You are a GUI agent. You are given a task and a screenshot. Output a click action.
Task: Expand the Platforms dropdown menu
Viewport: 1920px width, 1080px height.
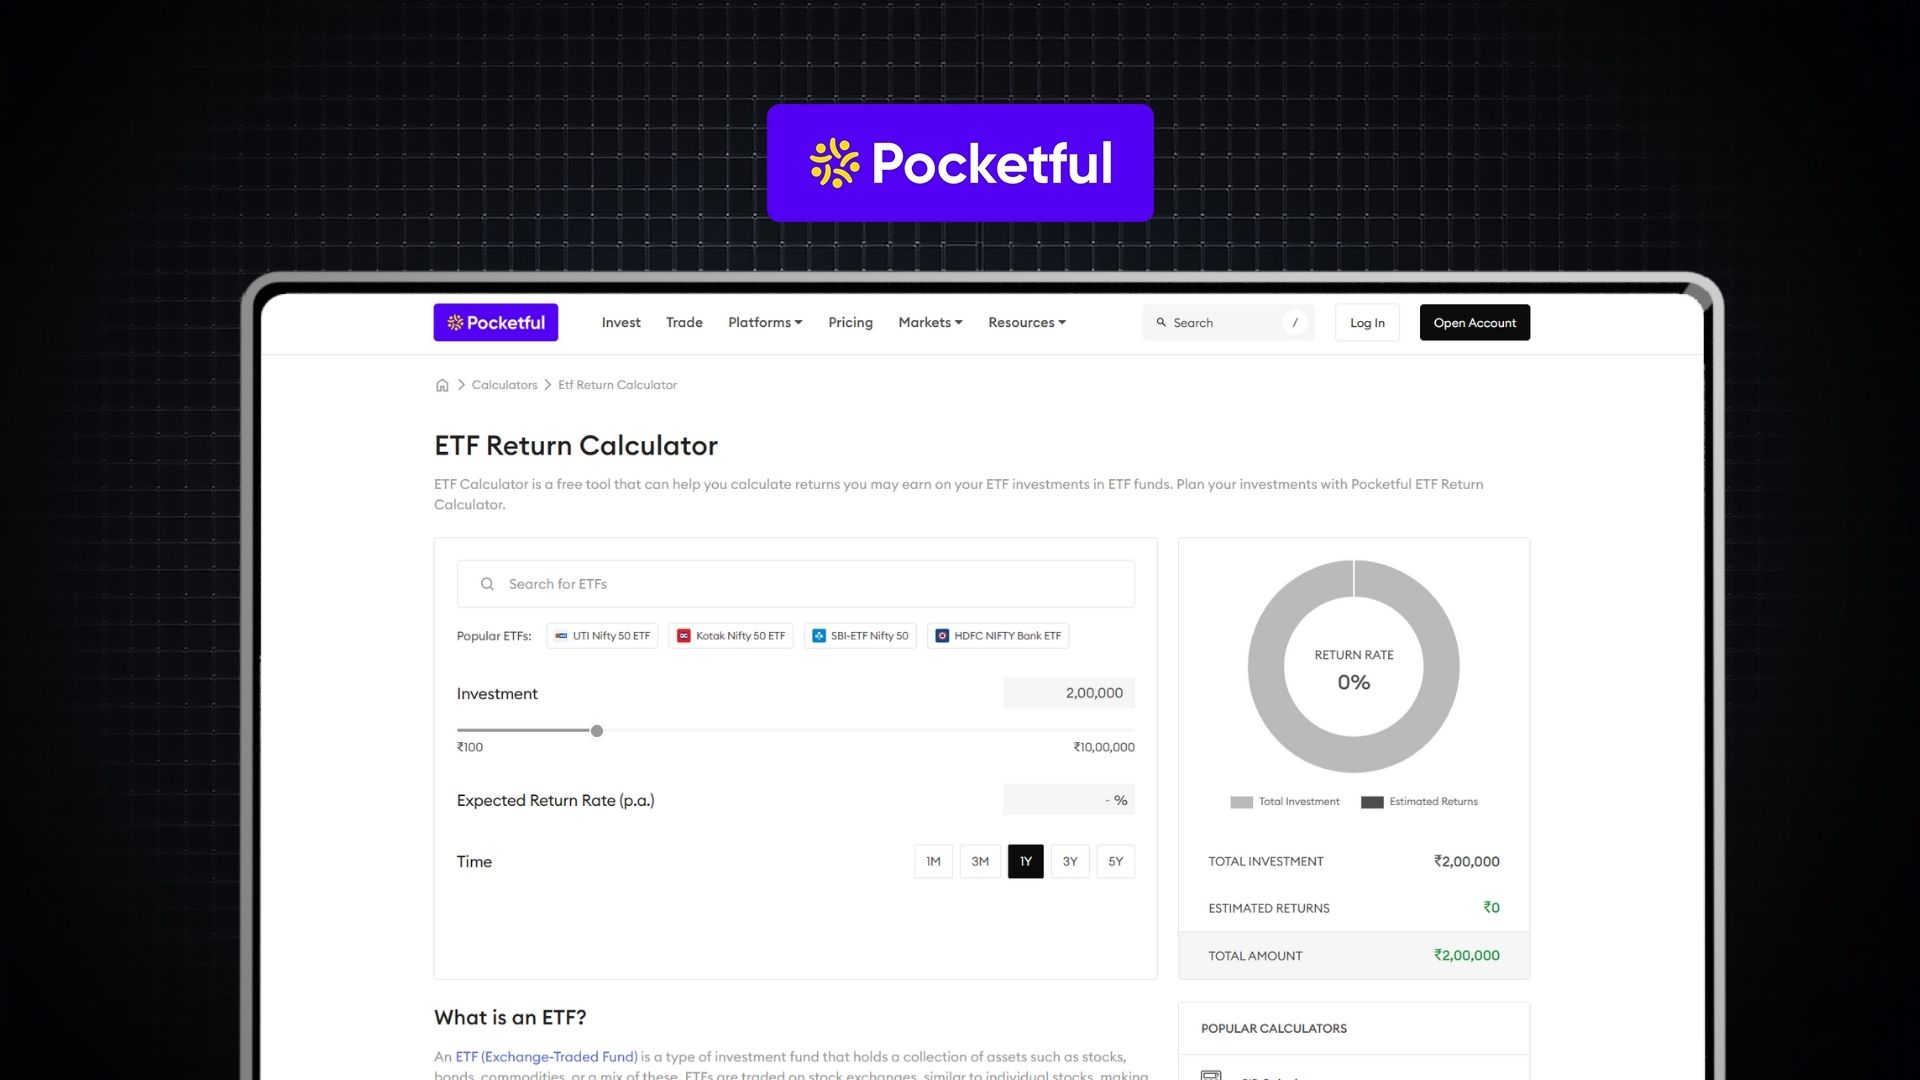pyautogui.click(x=765, y=323)
